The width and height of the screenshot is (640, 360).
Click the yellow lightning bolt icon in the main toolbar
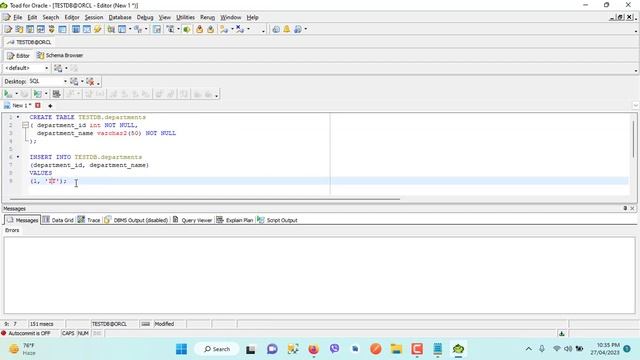[x=98, y=29]
